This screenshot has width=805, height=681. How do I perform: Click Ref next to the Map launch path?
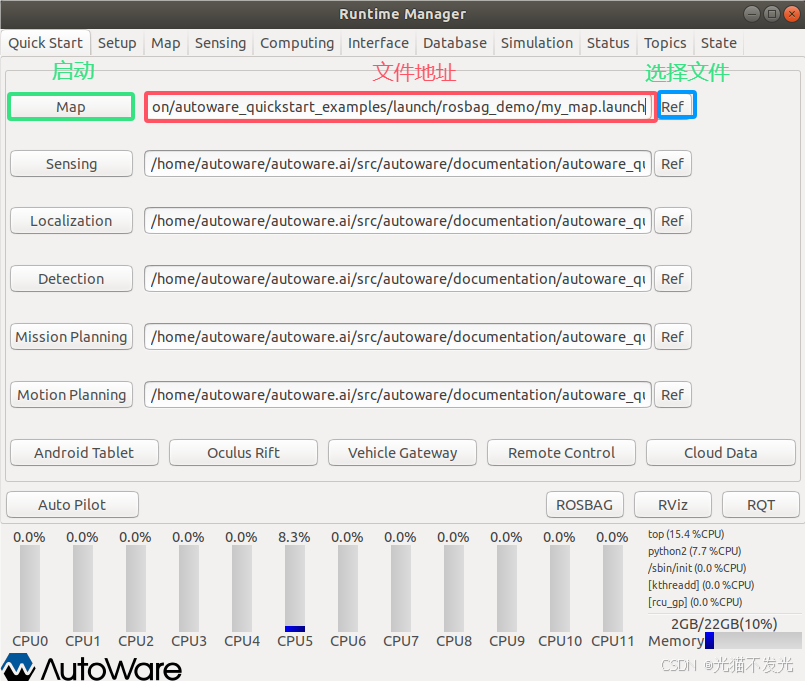pos(673,105)
